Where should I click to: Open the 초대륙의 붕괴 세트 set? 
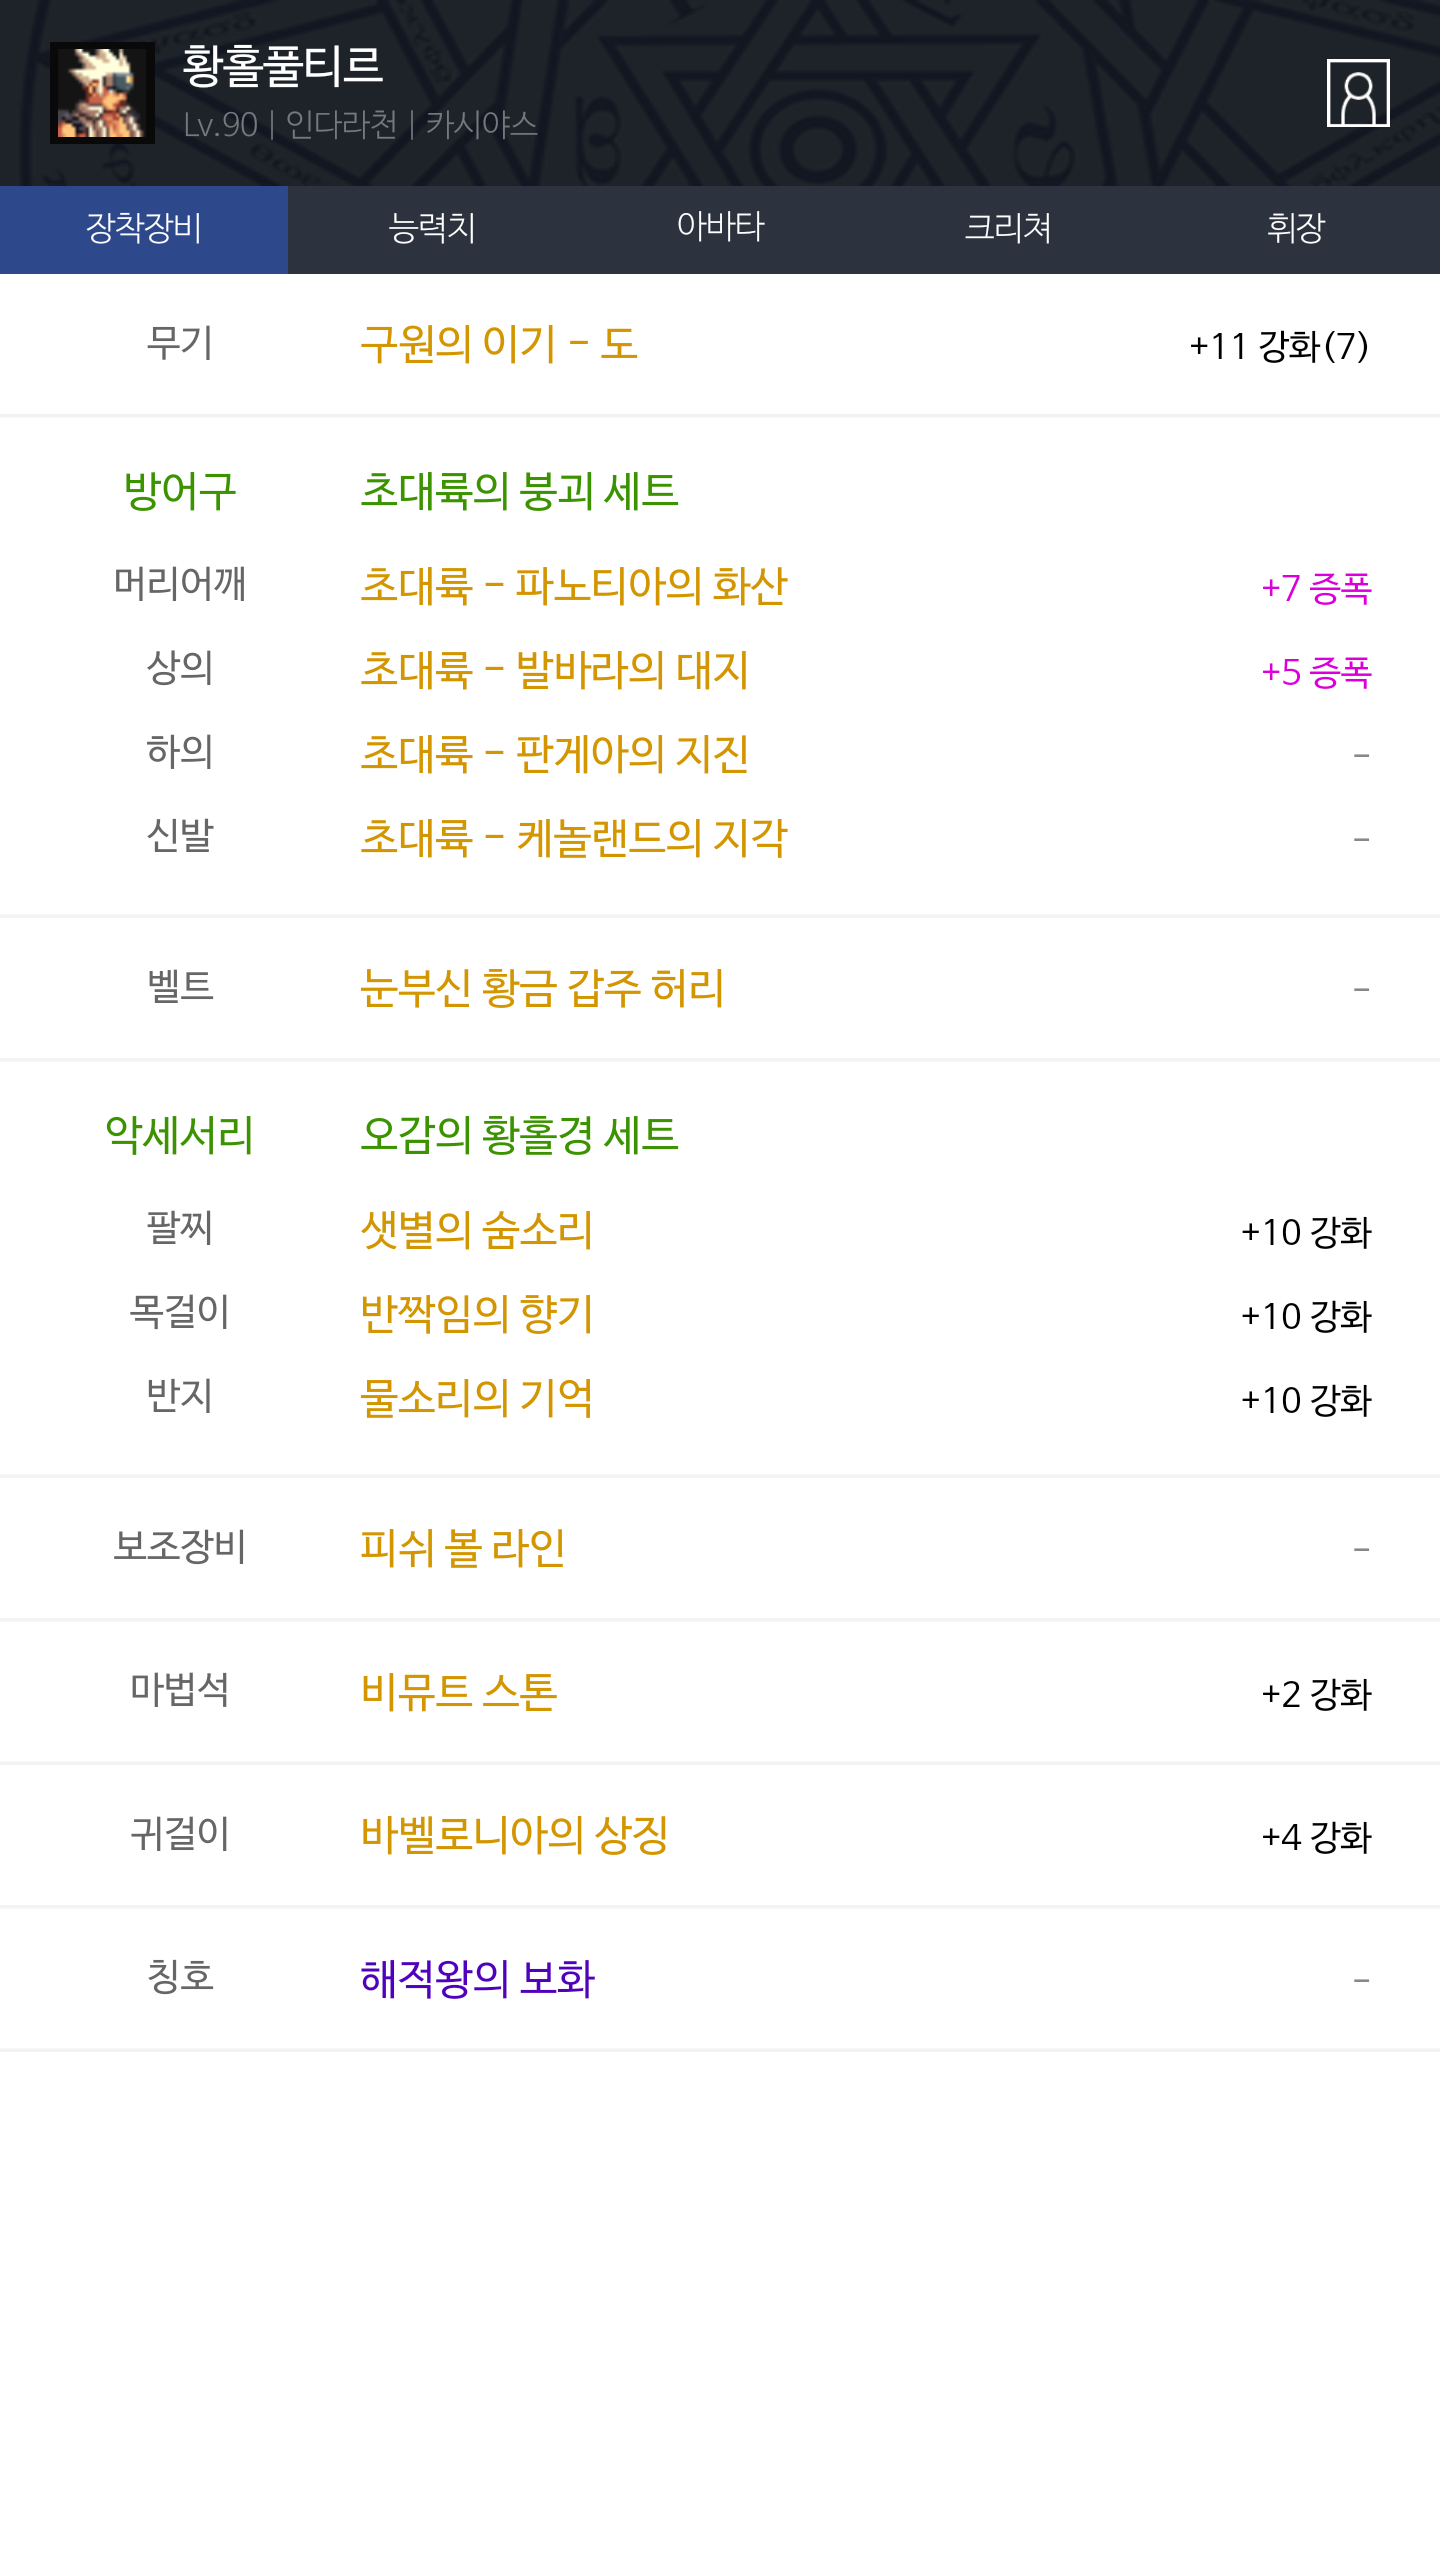[519, 491]
